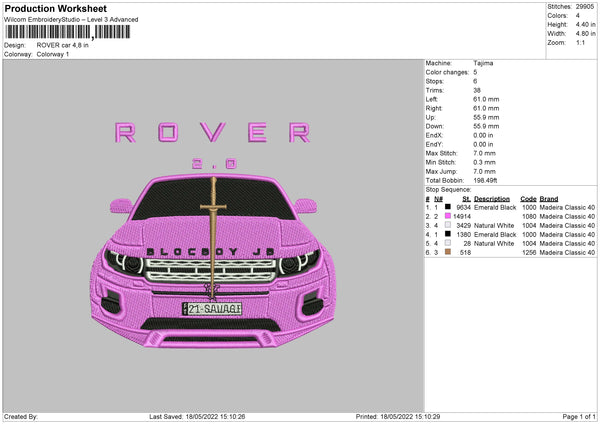Click thread code 1256 in row 6

(x=529, y=253)
